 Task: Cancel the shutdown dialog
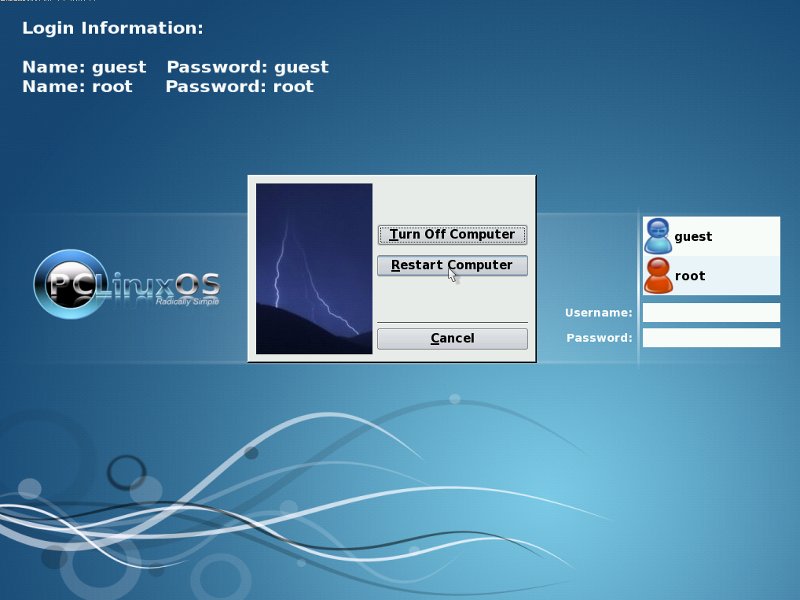(452, 339)
